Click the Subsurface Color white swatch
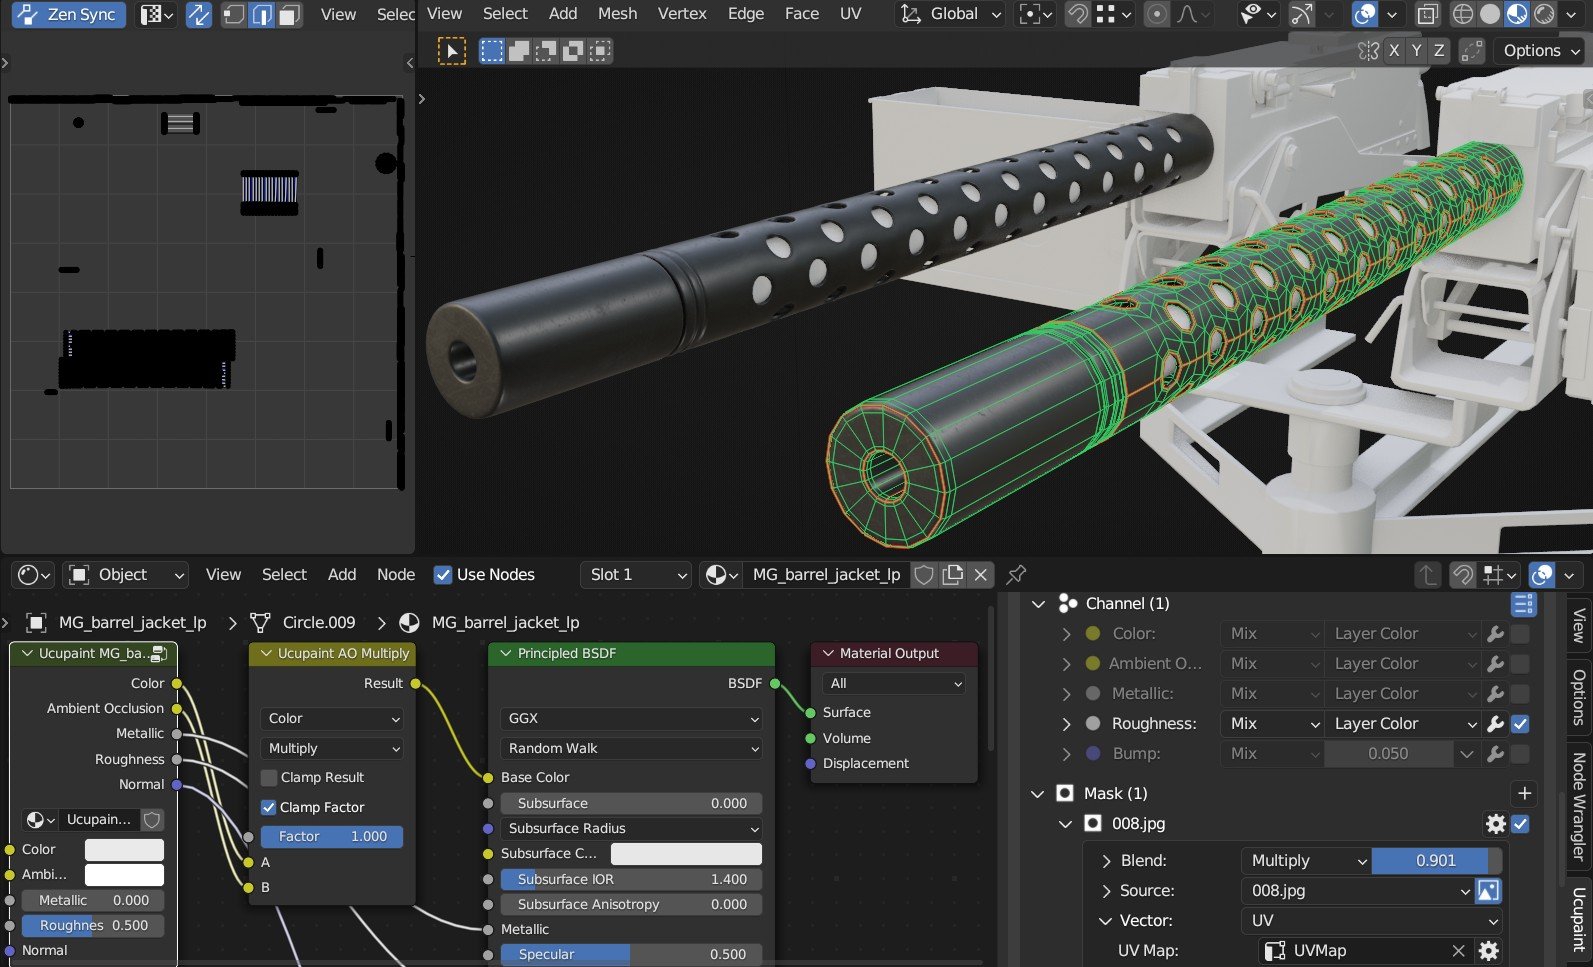The image size is (1593, 967). [x=686, y=854]
